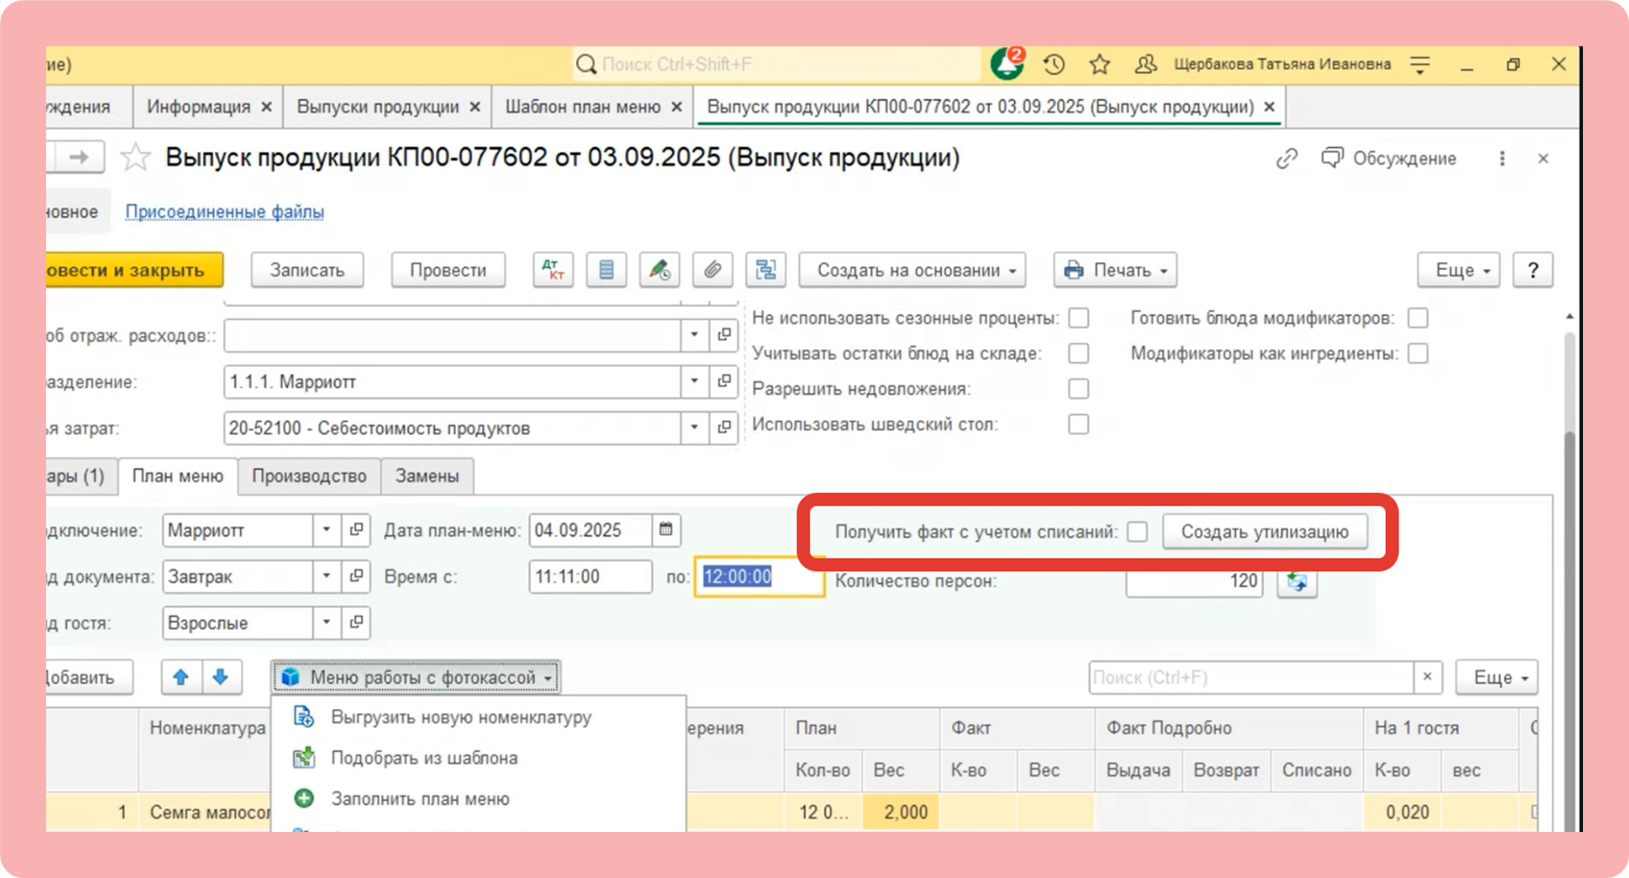
Task: Expand the расходов field dropdown arrow
Action: (695, 334)
